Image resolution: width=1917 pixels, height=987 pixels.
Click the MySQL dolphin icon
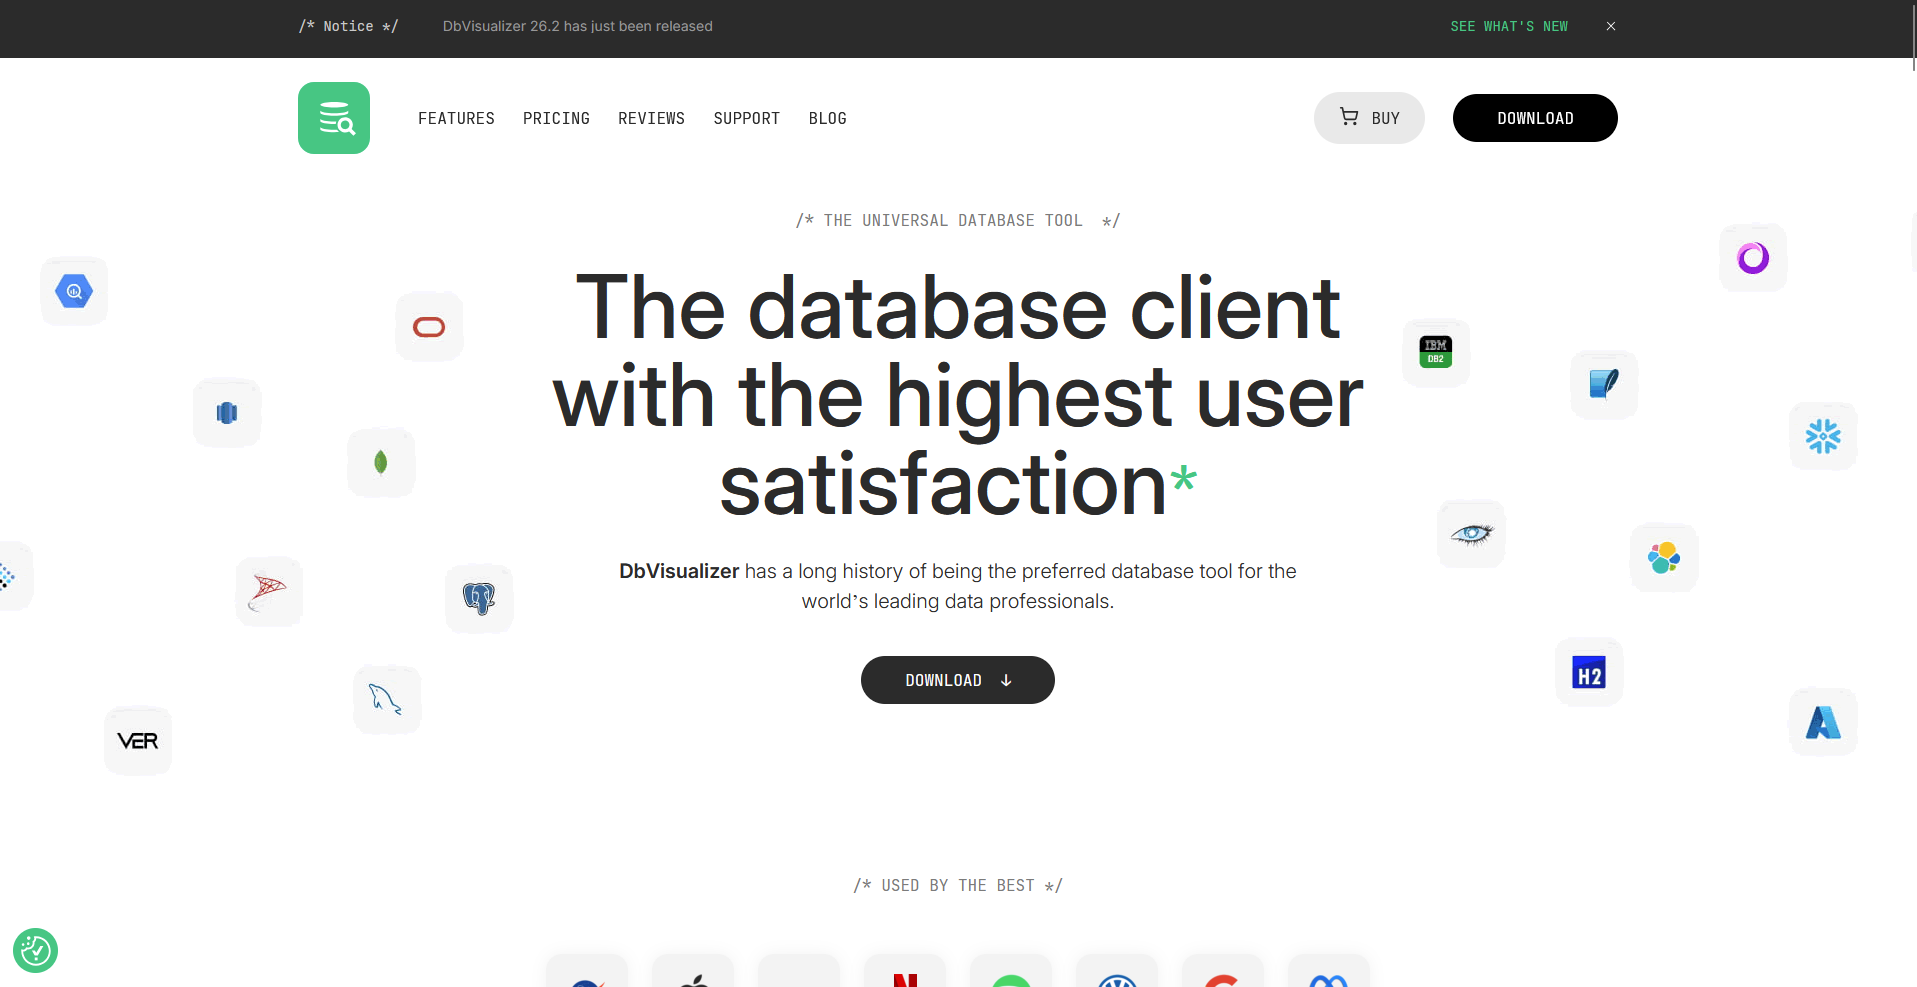[x=387, y=699]
